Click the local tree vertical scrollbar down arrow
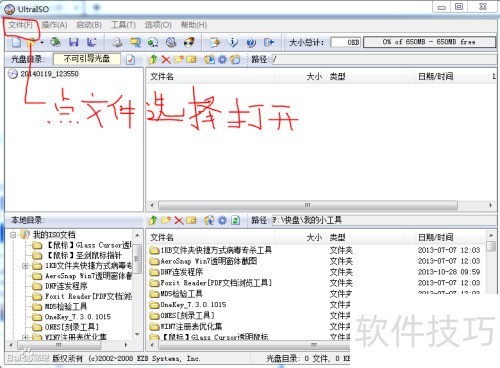The image size is (500, 368). click(137, 334)
